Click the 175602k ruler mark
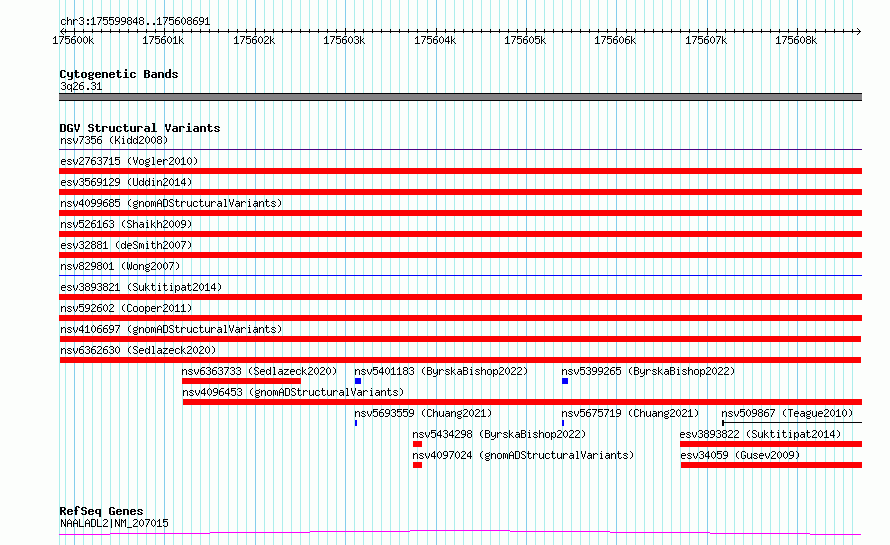Screen dimensions: 890x545 coord(254,40)
